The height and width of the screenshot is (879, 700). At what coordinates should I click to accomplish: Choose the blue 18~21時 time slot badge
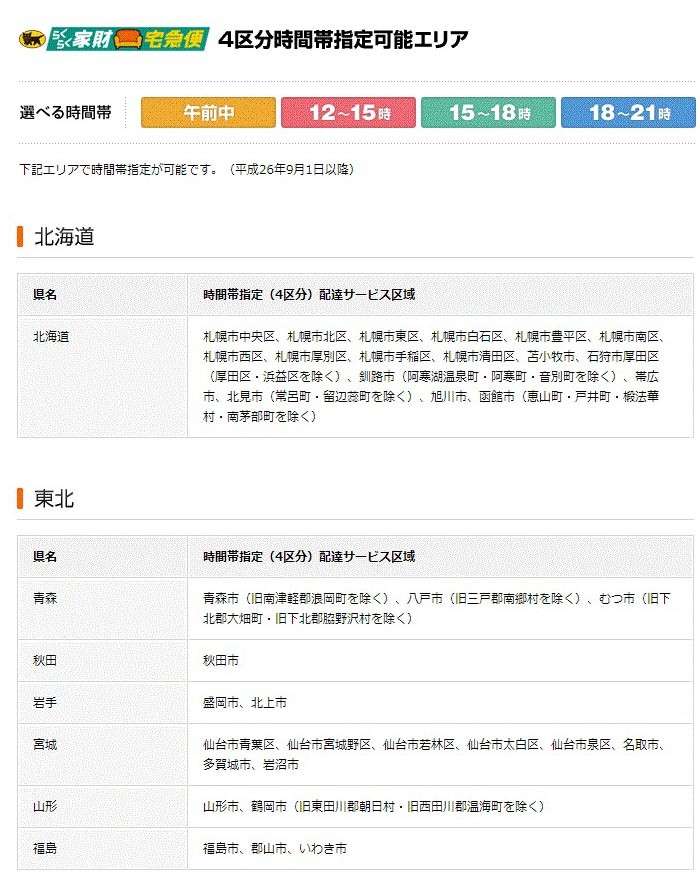628,113
